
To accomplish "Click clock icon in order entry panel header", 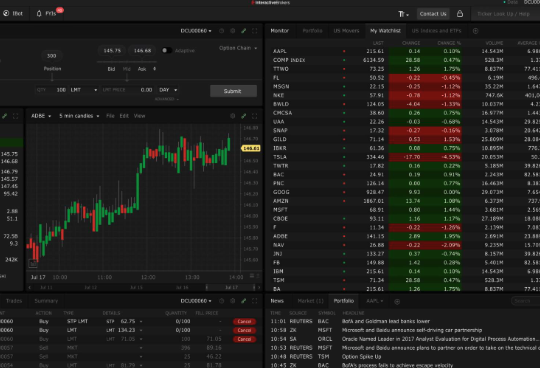I will pyautogui.click(x=221, y=31).
